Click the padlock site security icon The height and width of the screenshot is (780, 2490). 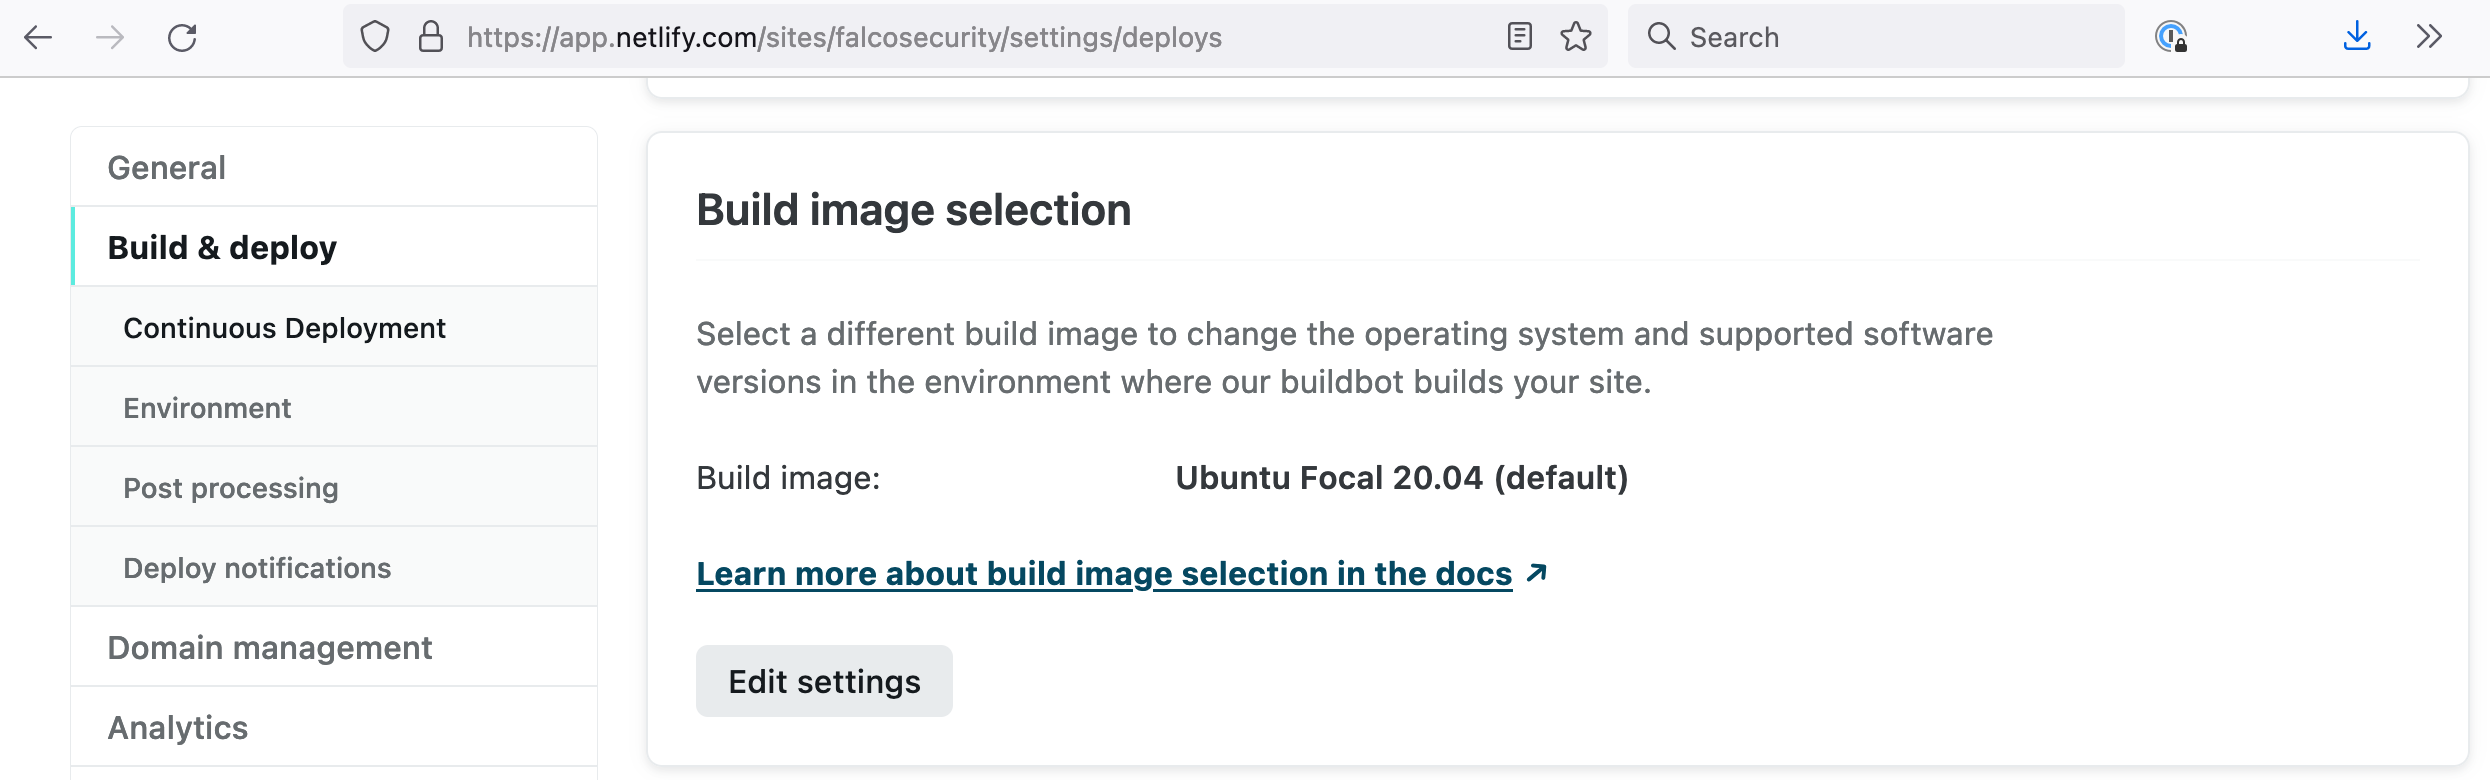pos(430,36)
